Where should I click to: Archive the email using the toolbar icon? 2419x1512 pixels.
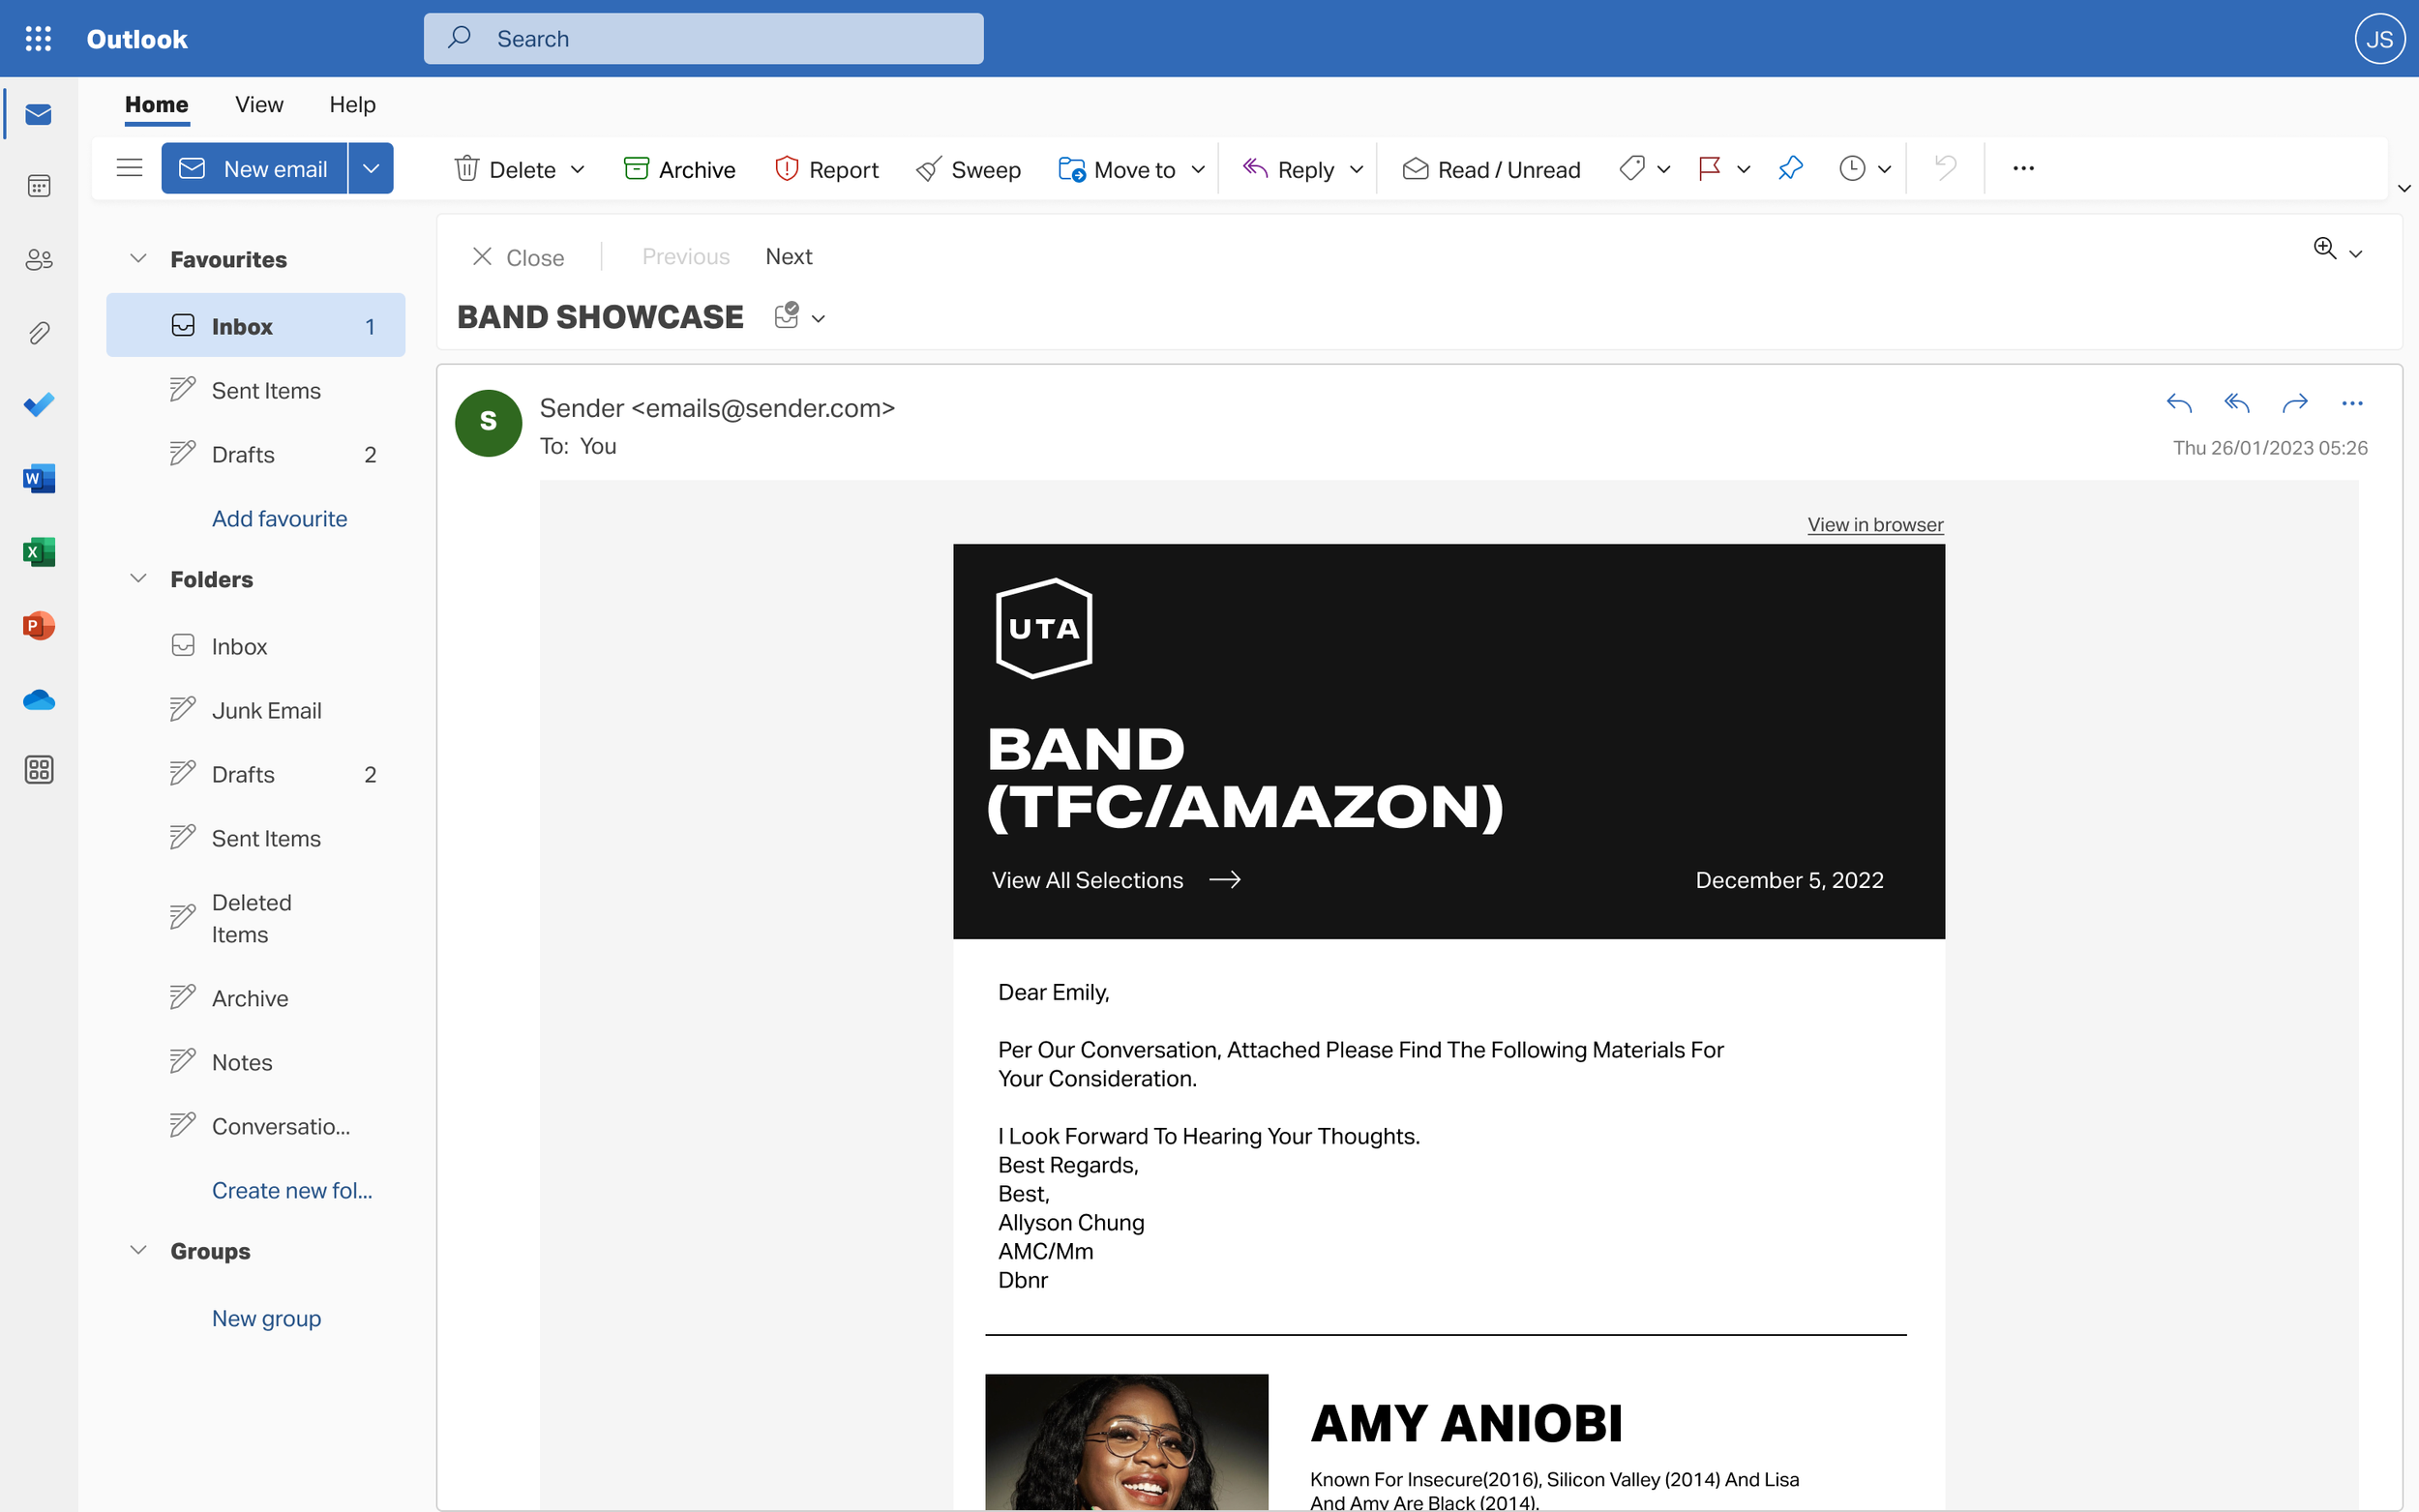[680, 168]
